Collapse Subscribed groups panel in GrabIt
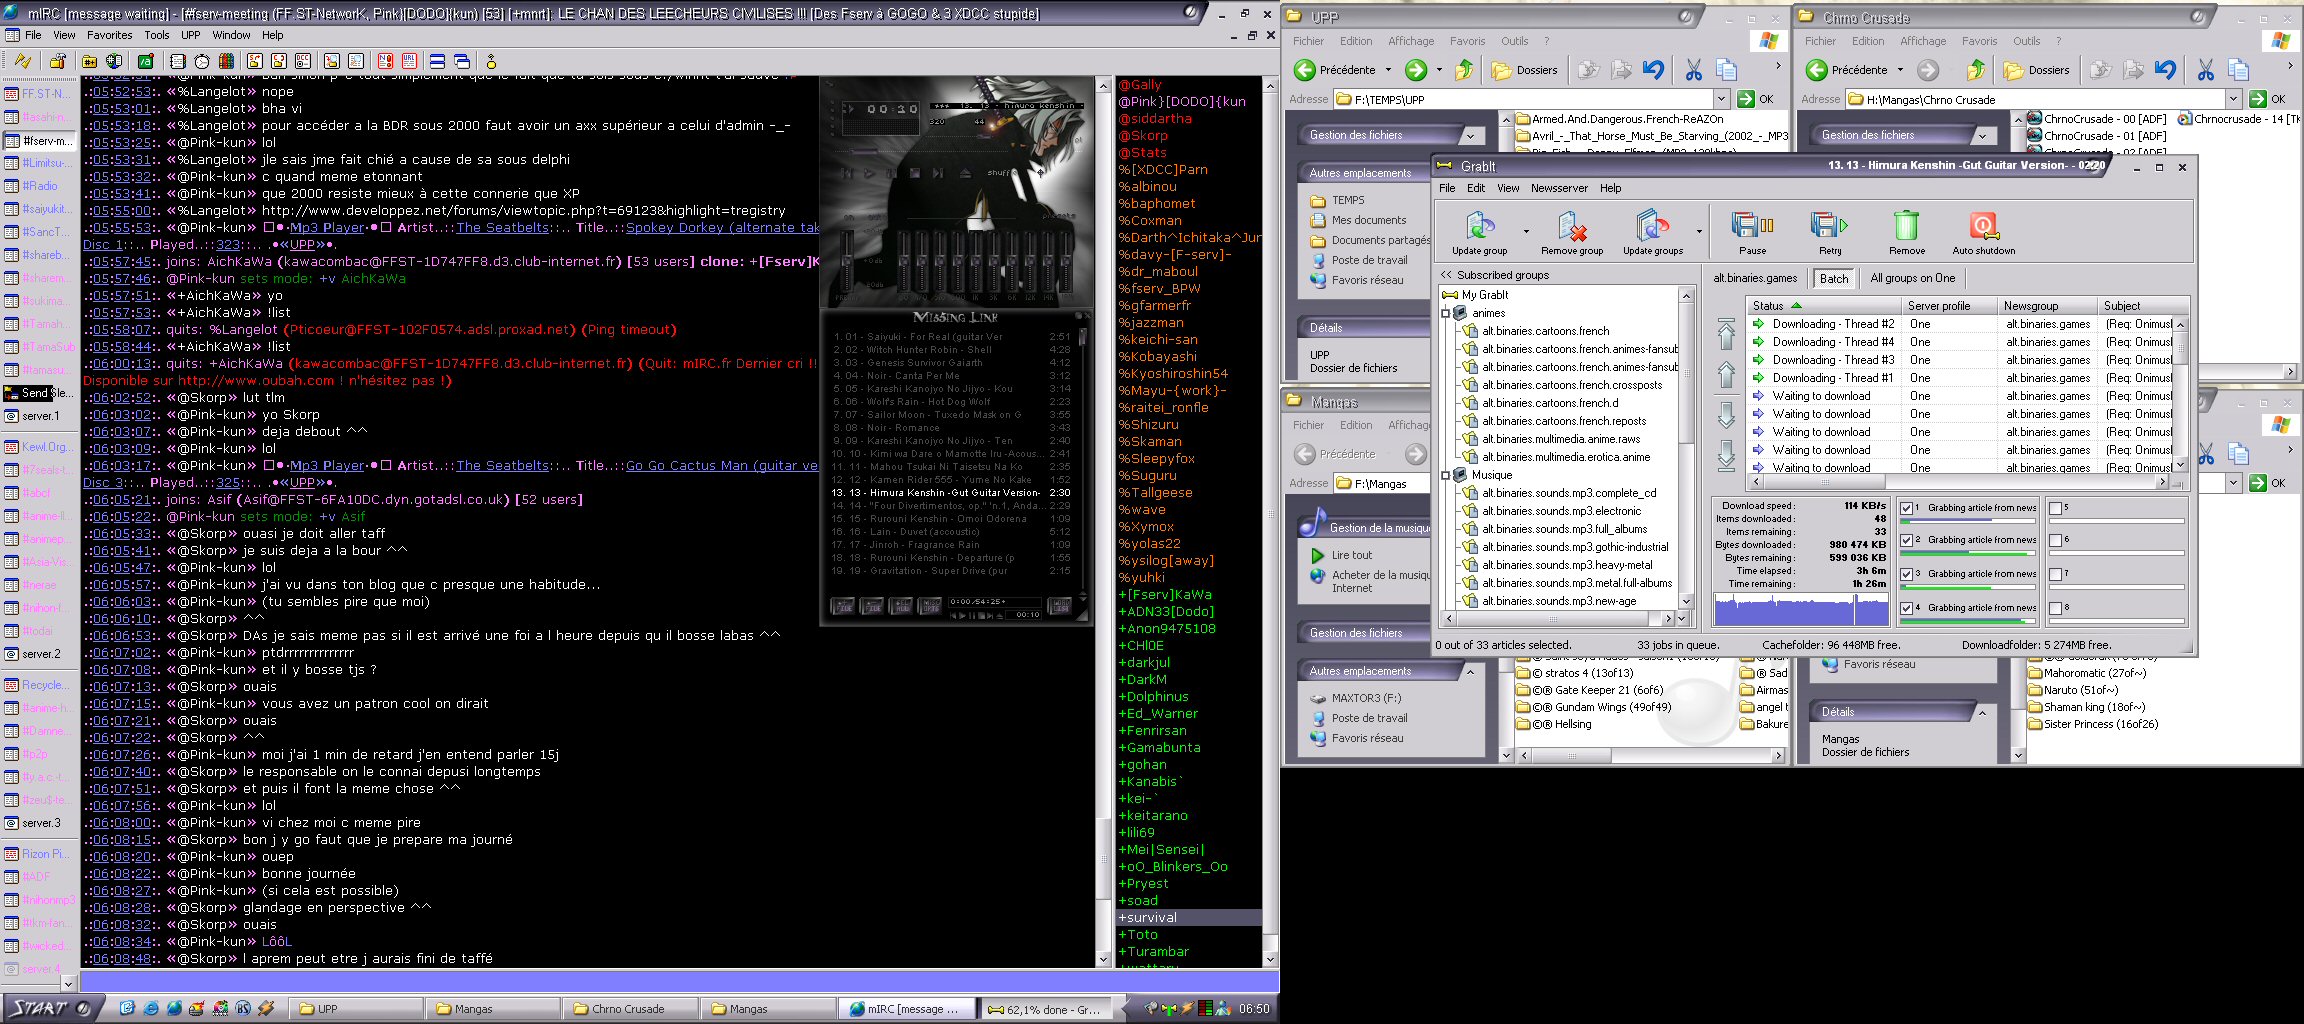This screenshot has height=1024, width=2304. coord(1446,275)
